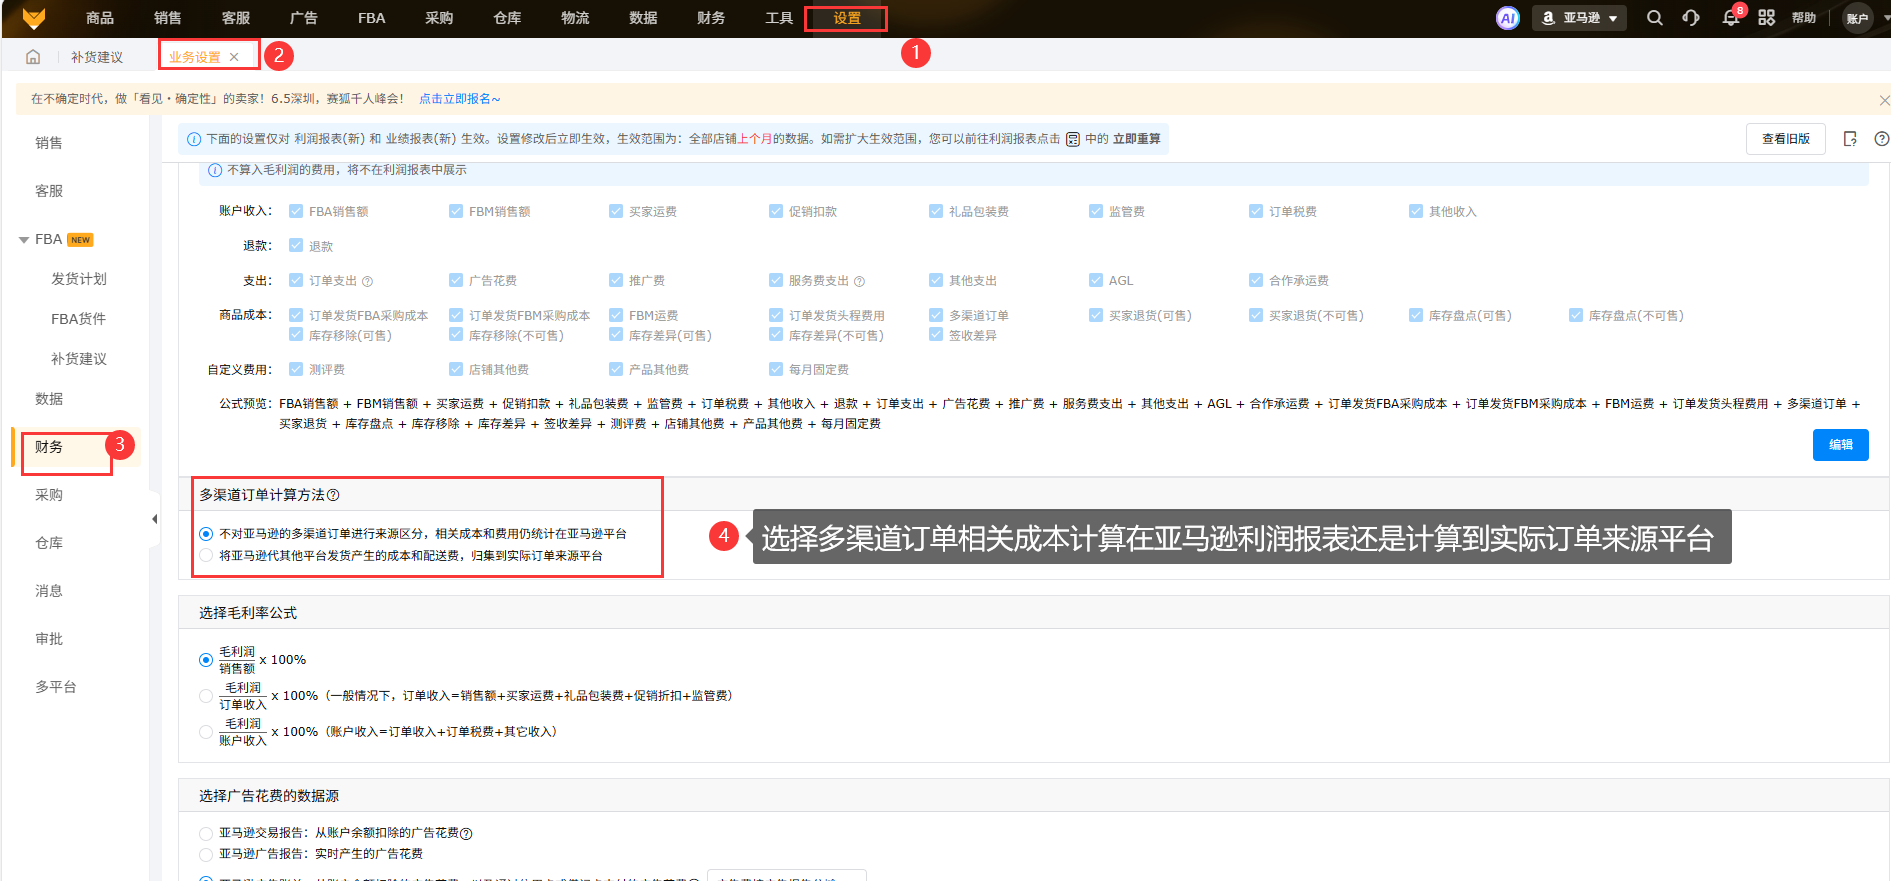Open the 财务 top menu
This screenshot has width=1891, height=881.
(x=711, y=18)
